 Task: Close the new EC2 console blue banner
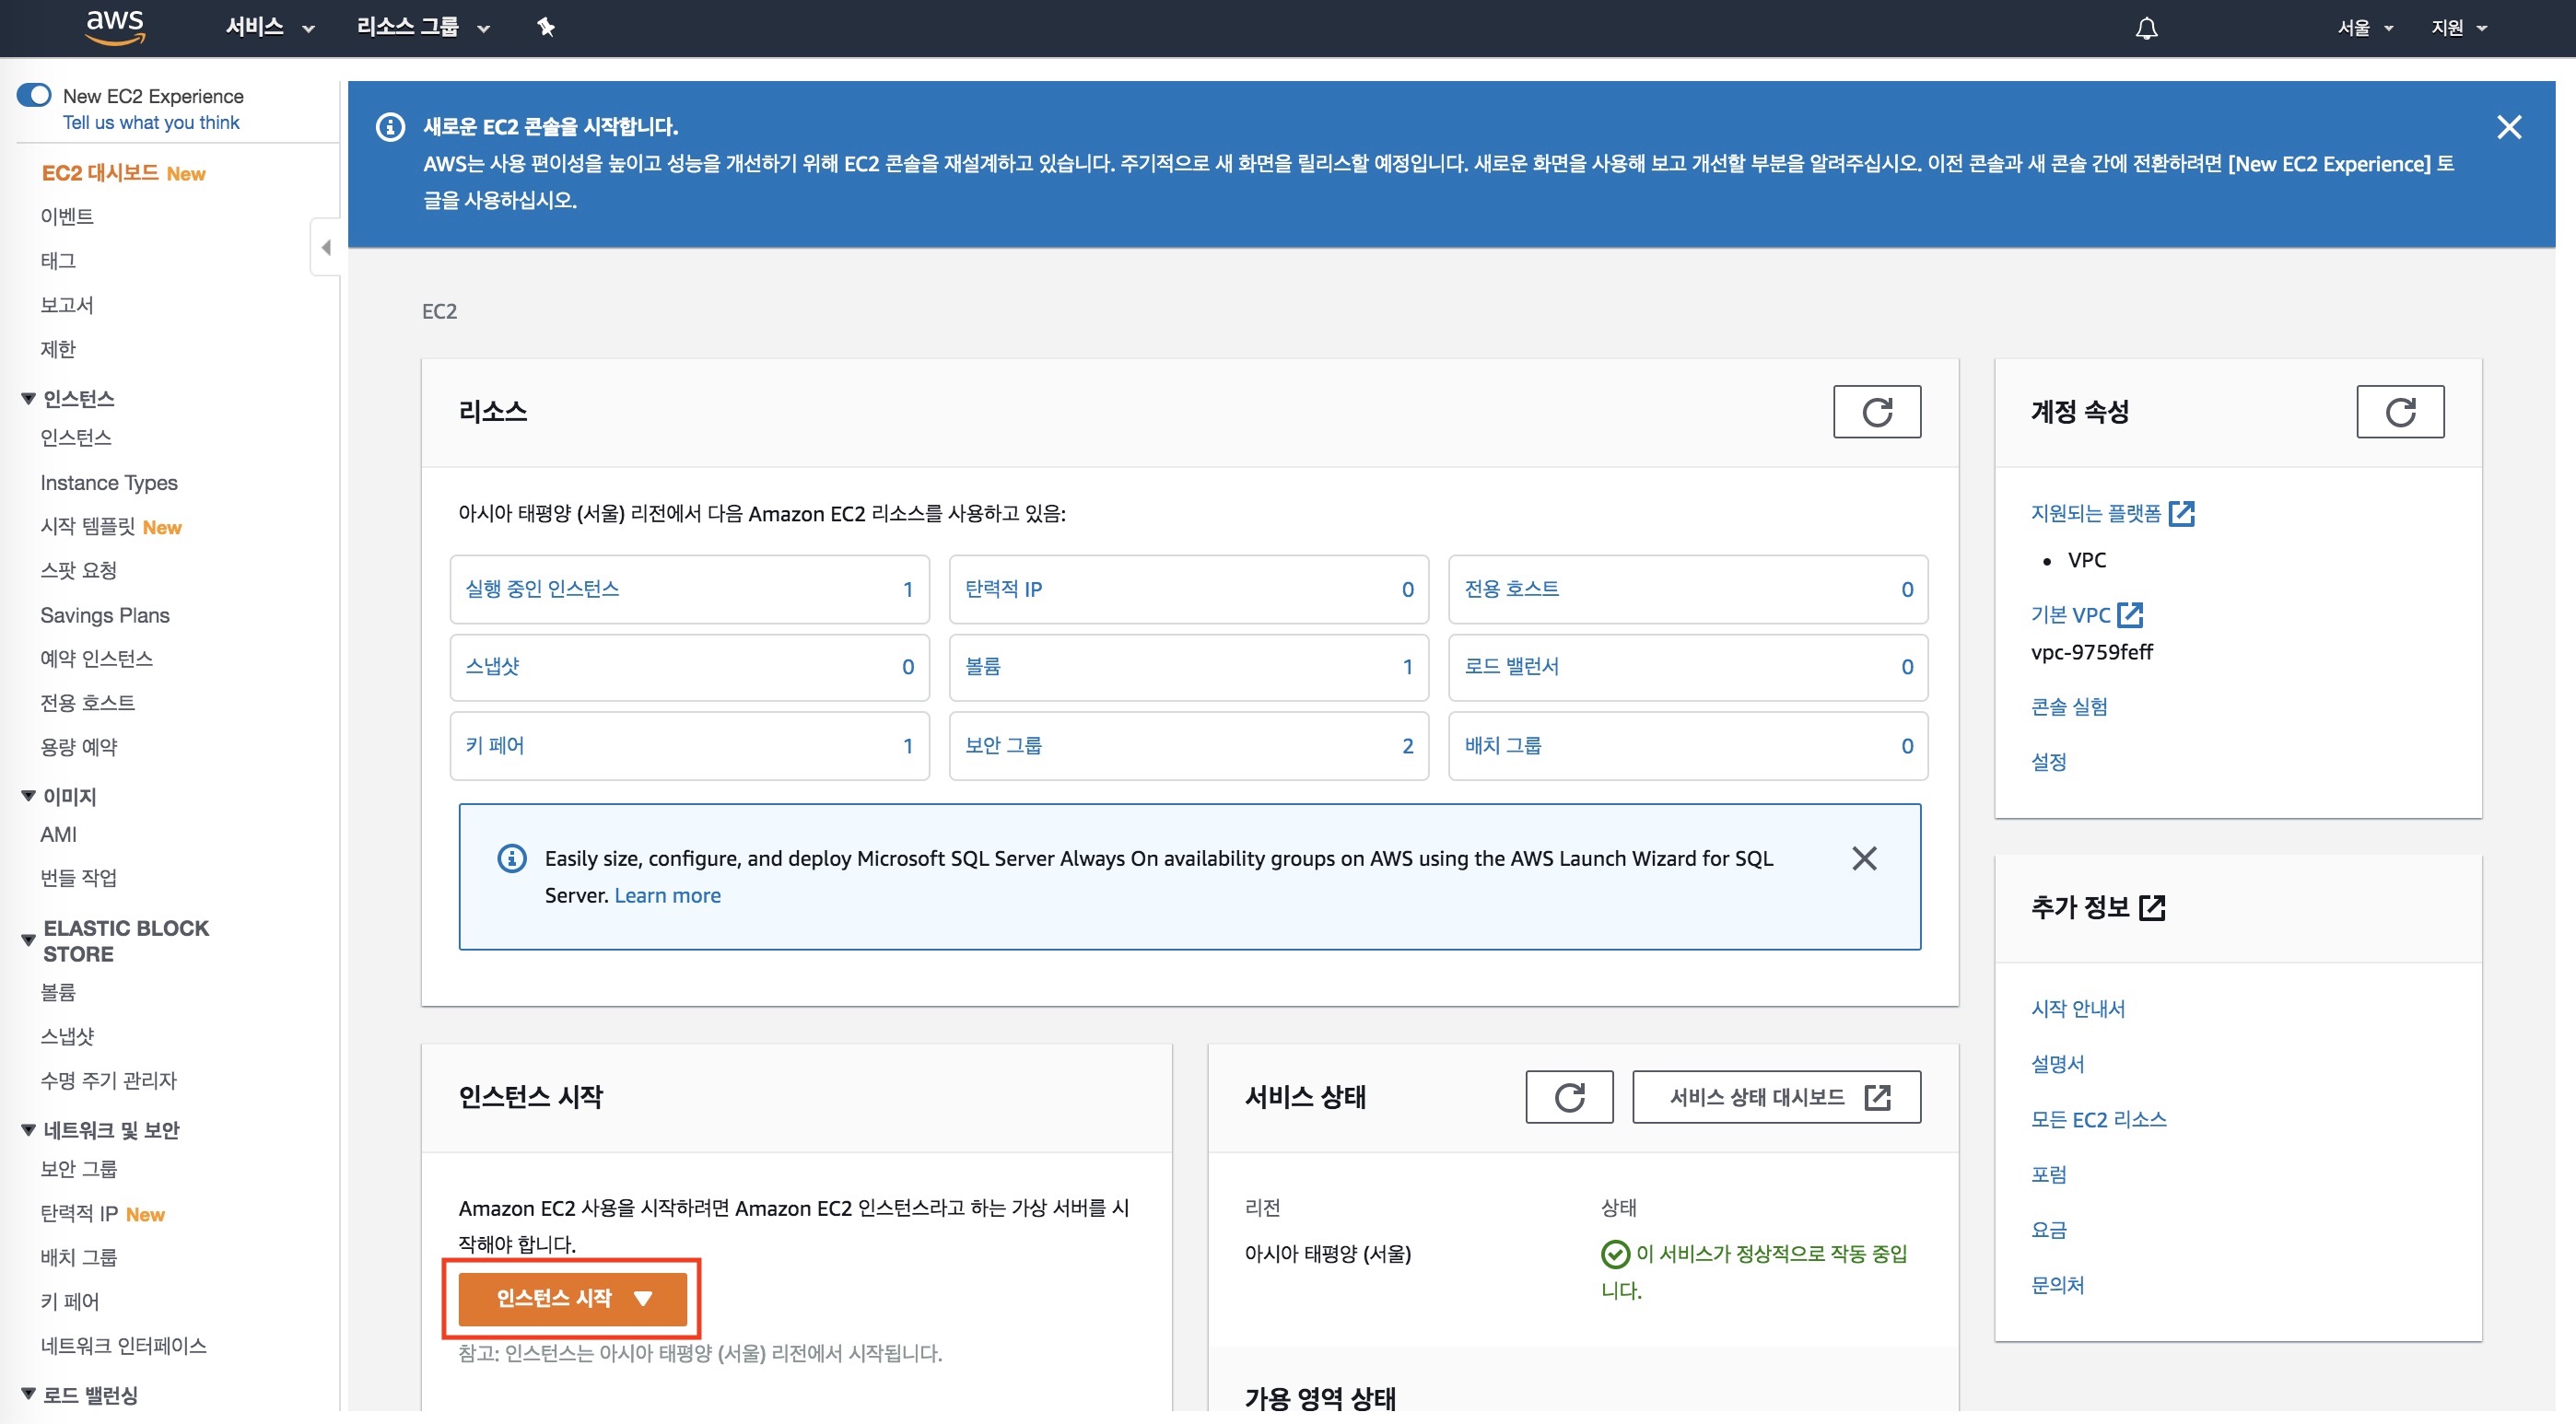coord(2508,127)
